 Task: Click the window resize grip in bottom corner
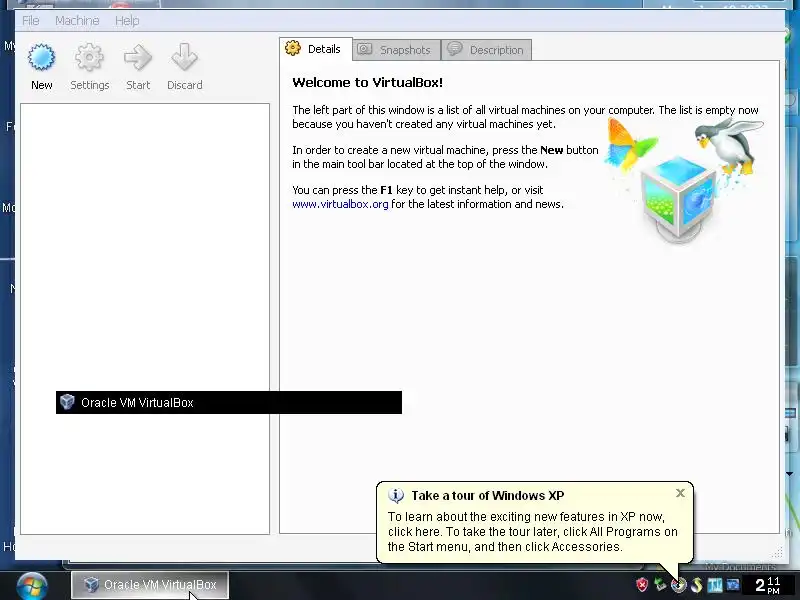[778, 553]
